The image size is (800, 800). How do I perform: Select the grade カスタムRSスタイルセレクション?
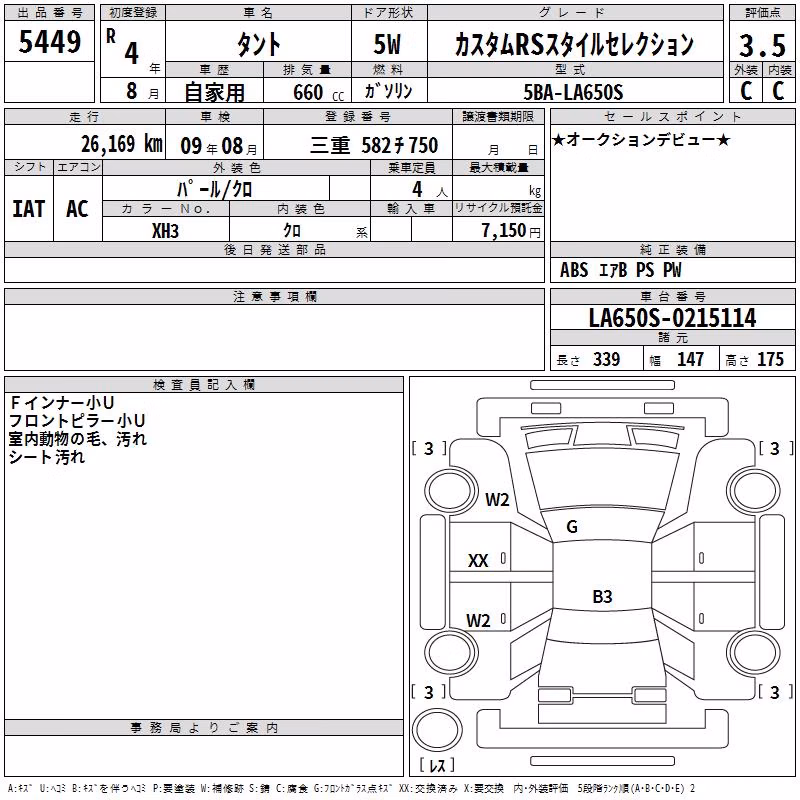coord(574,44)
